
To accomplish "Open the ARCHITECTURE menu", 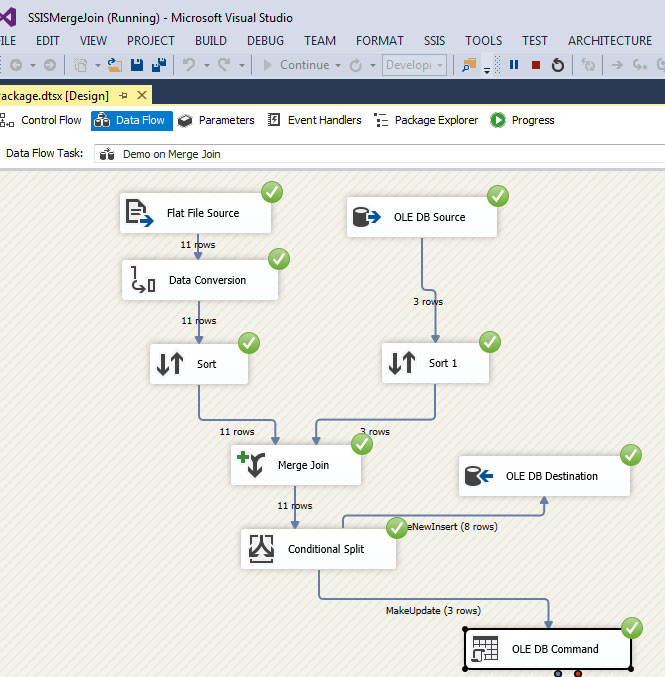I will [610, 41].
